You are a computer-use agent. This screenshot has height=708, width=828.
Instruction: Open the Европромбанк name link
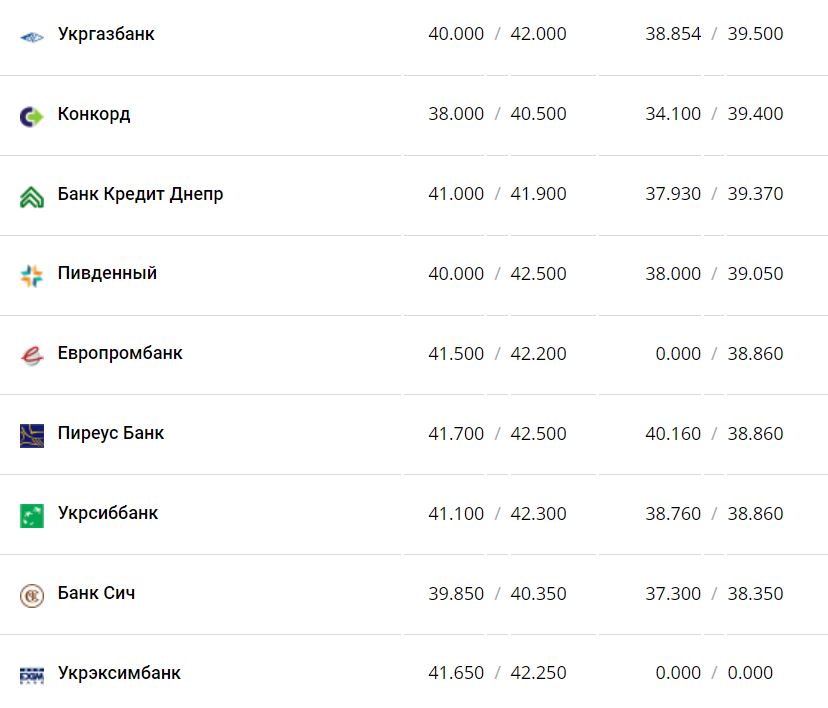(120, 353)
